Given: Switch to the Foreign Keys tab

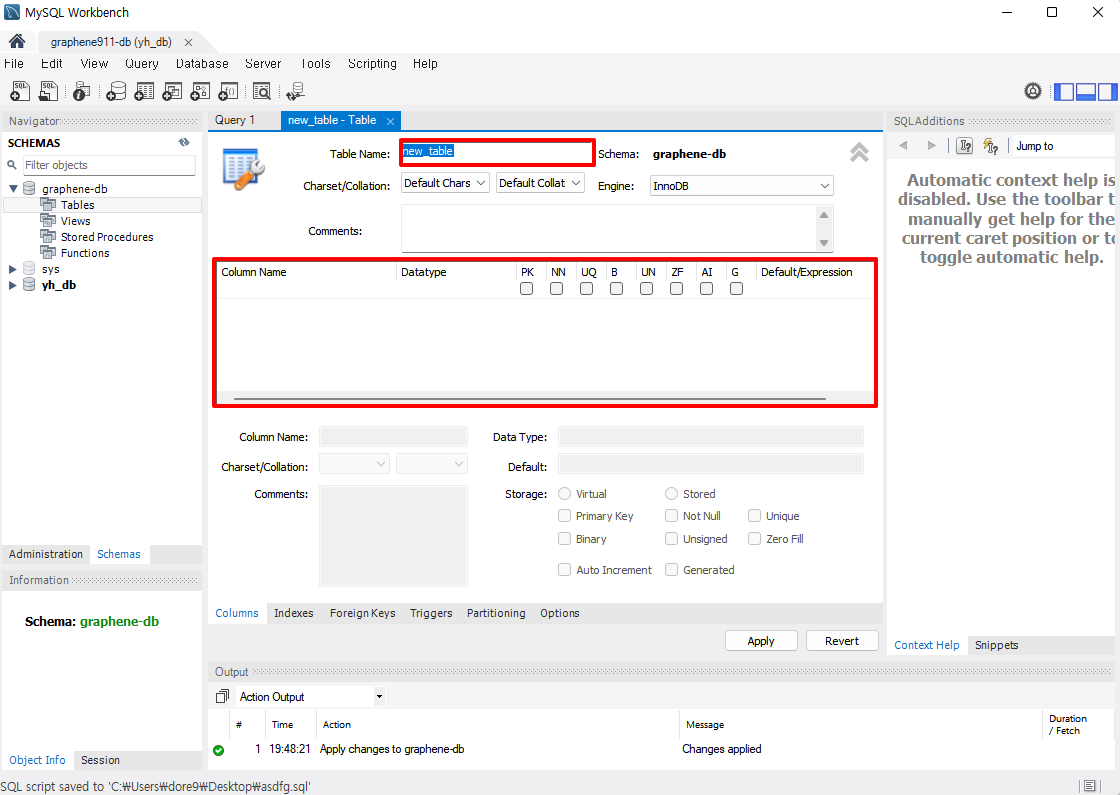Looking at the screenshot, I should (x=362, y=613).
